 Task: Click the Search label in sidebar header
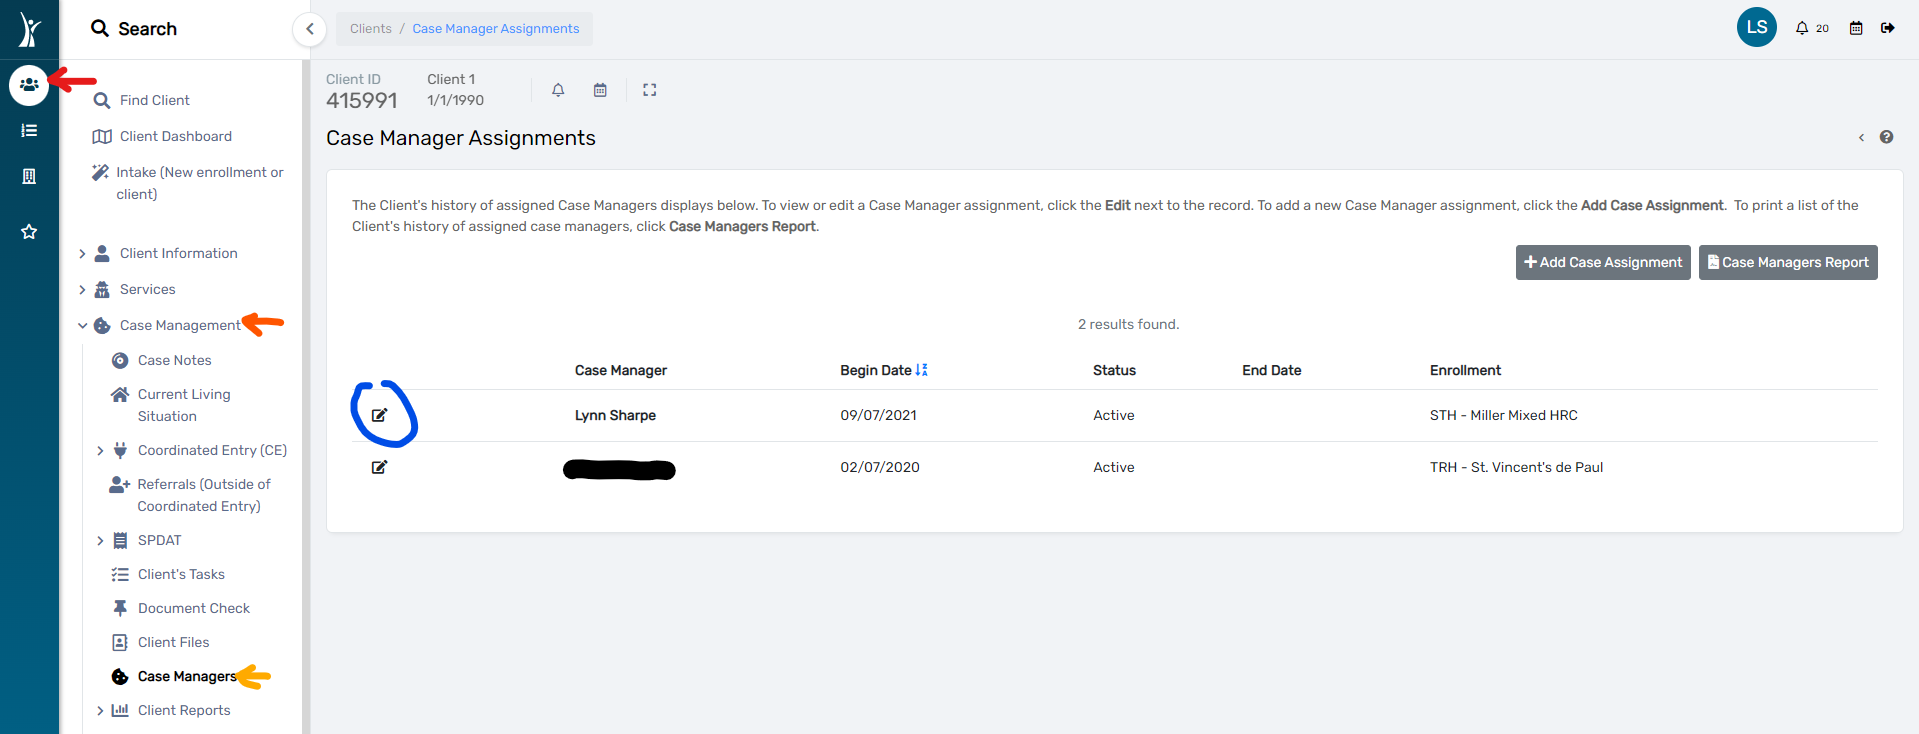click(148, 29)
